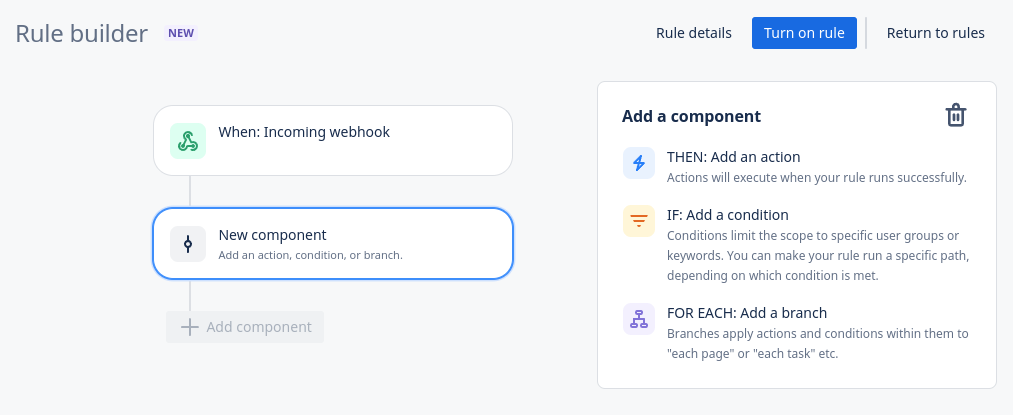Go back via Return to rules
The image size is (1013, 415).
click(x=935, y=33)
